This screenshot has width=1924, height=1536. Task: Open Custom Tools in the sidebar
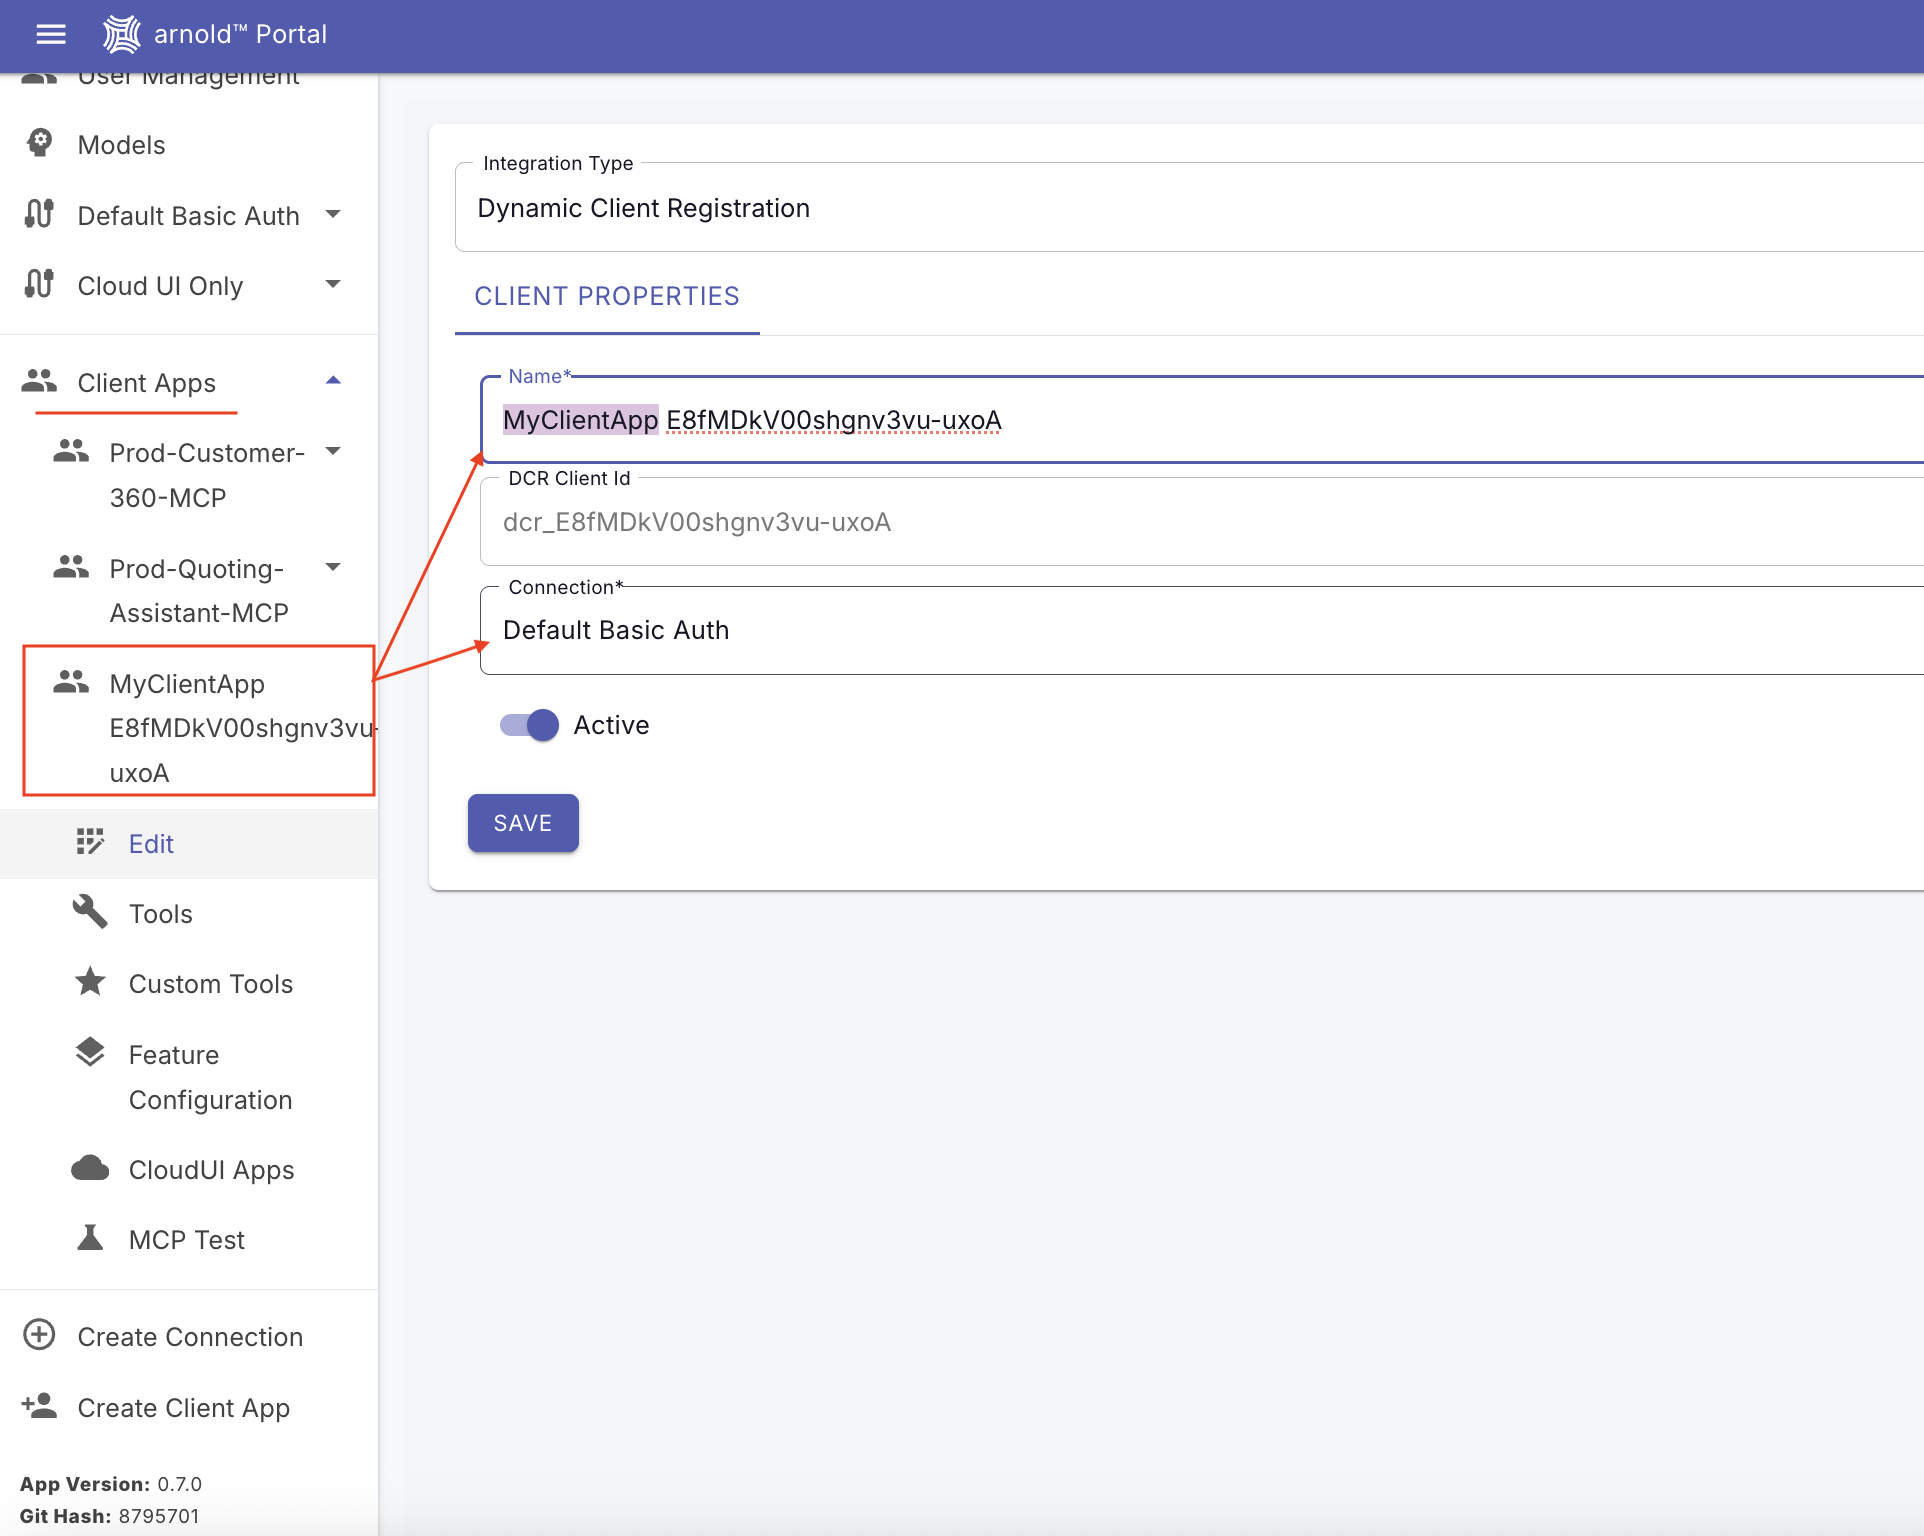tap(189, 984)
